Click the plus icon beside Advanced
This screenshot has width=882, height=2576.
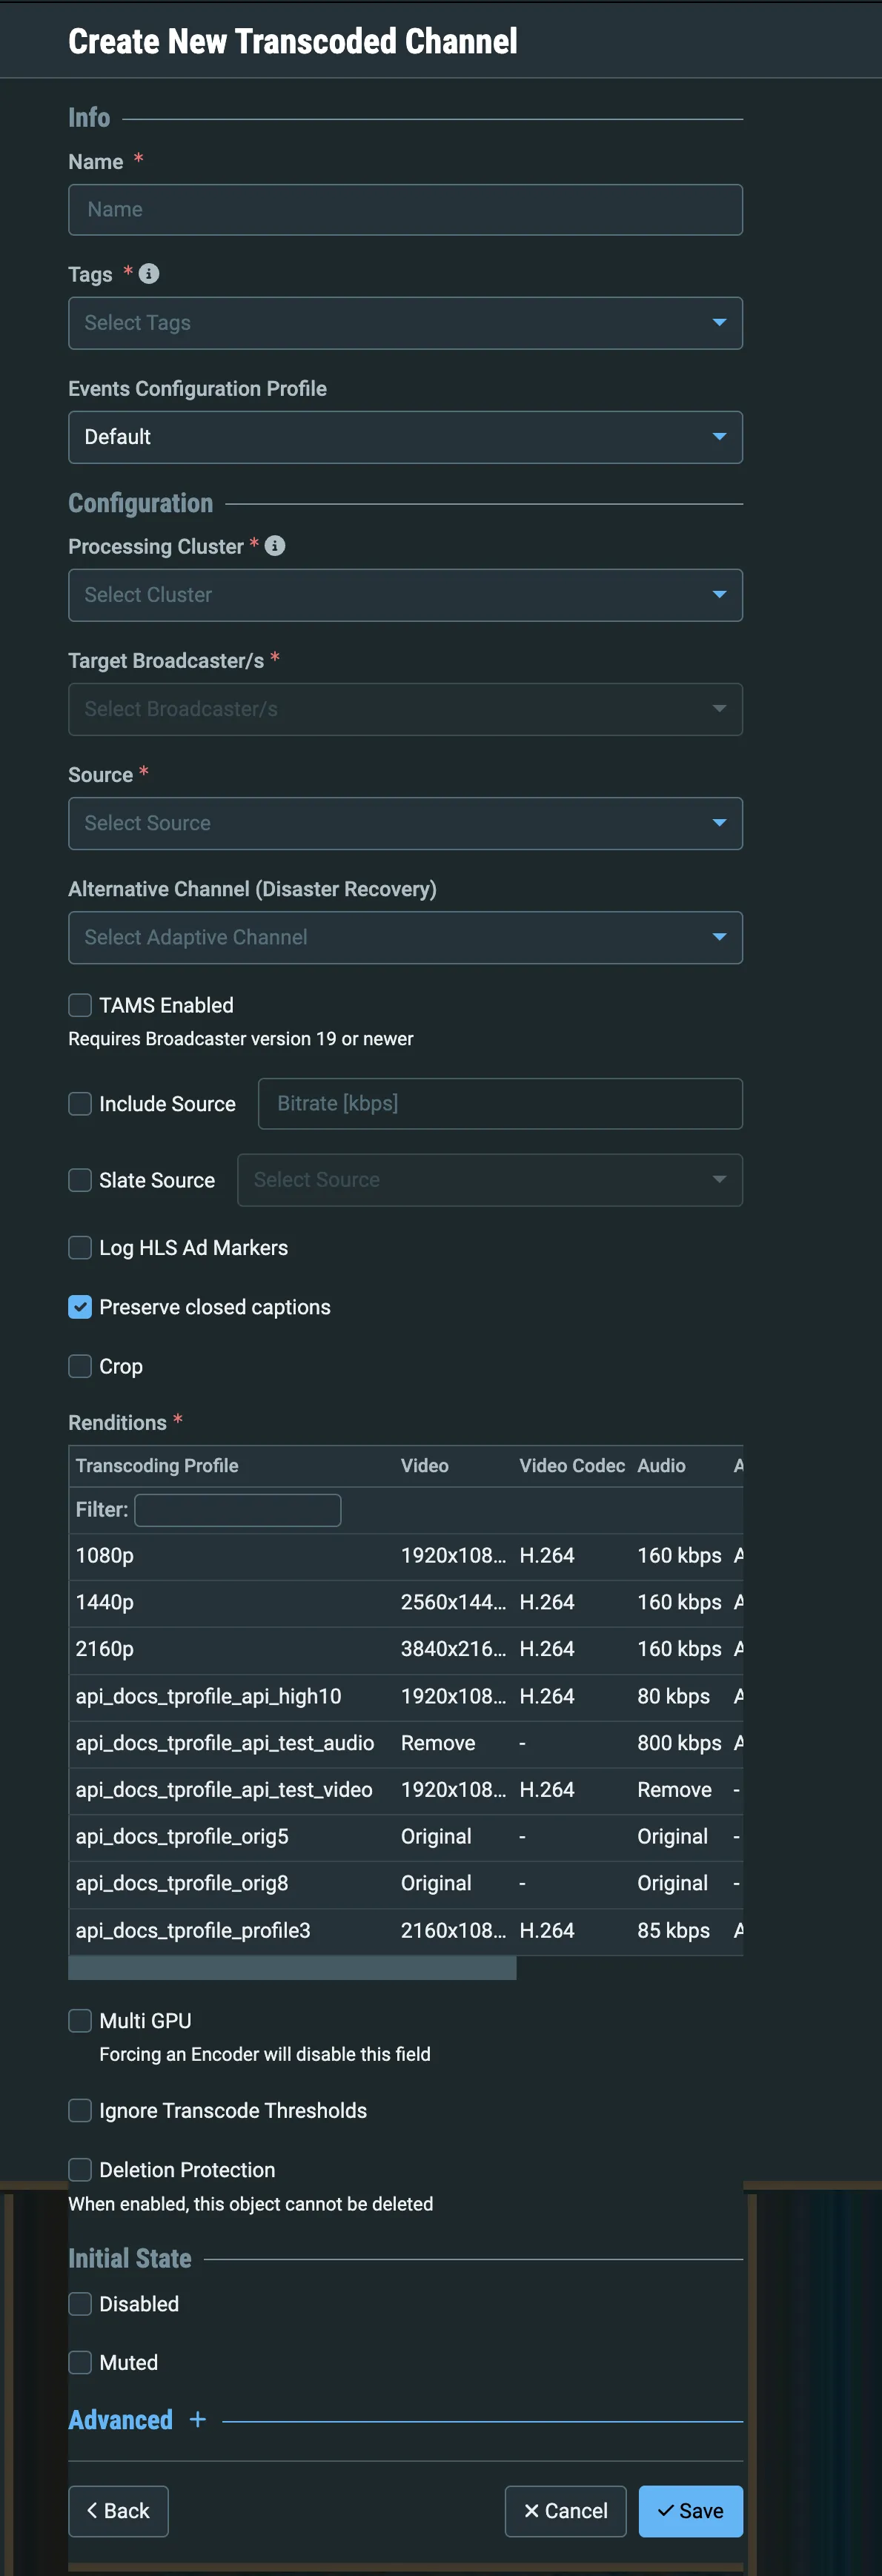[198, 2419]
